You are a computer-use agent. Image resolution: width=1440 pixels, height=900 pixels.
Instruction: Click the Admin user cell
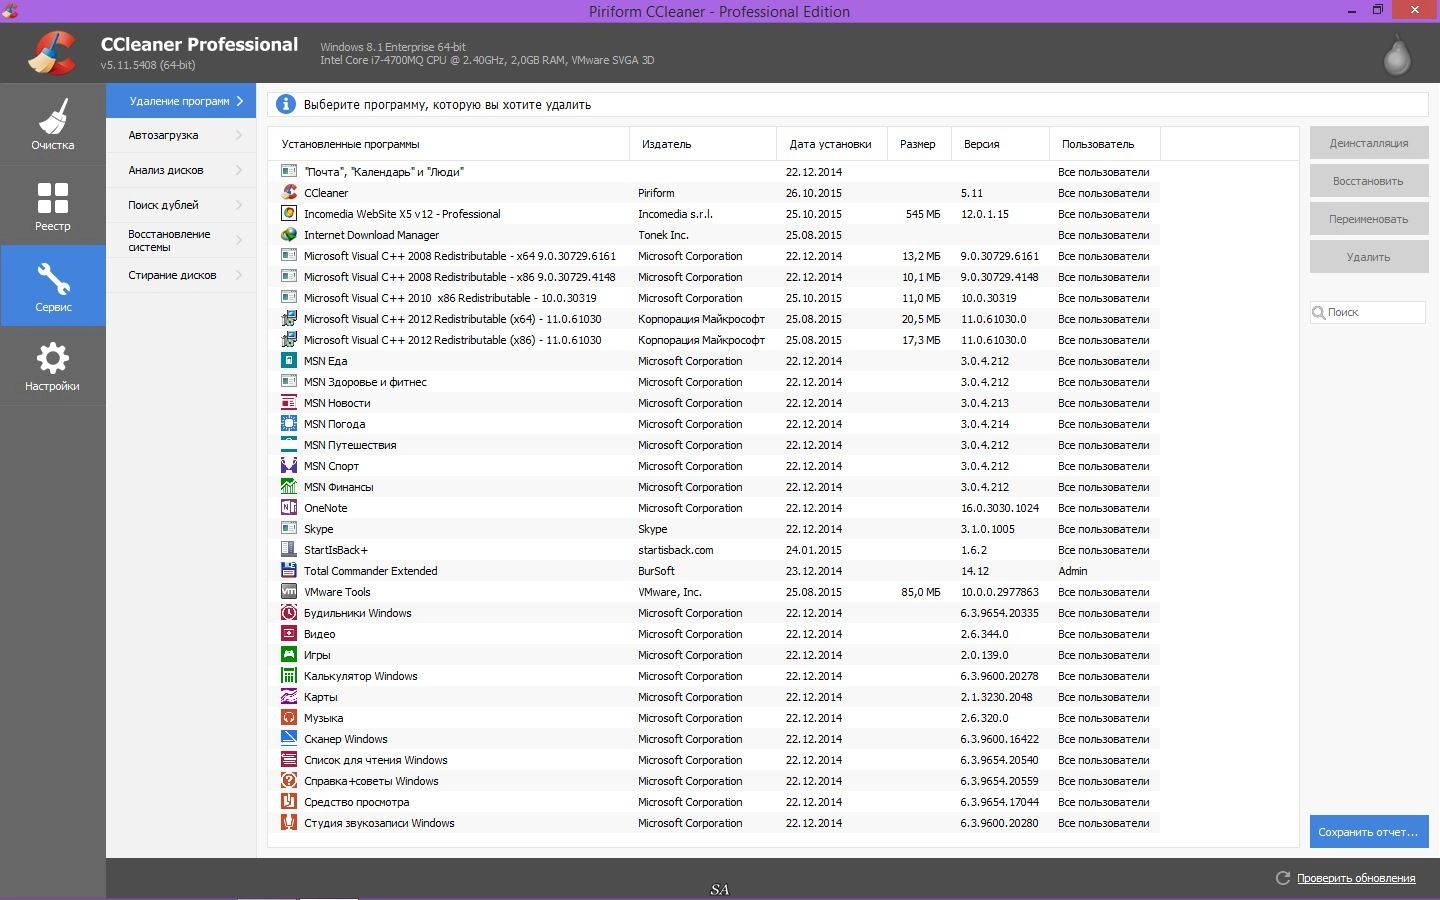click(x=1073, y=571)
